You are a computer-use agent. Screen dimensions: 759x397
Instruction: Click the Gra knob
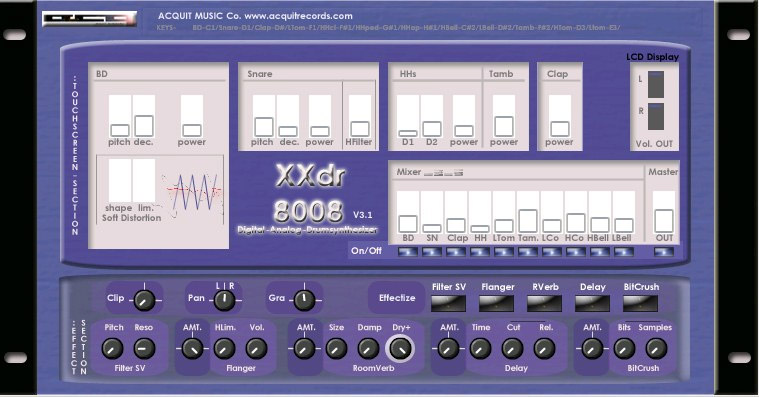pos(304,300)
